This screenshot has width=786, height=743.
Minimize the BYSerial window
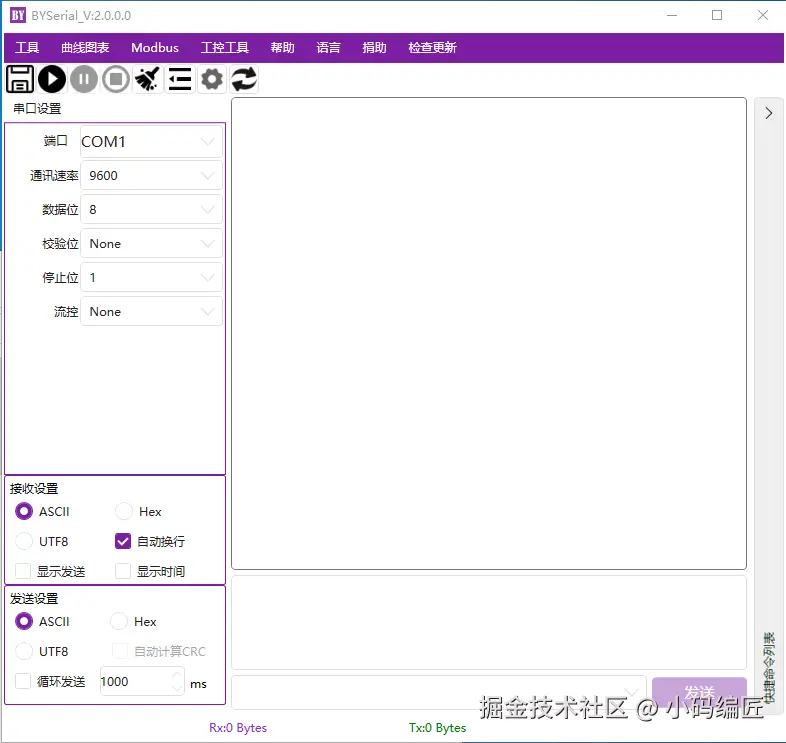[x=672, y=15]
